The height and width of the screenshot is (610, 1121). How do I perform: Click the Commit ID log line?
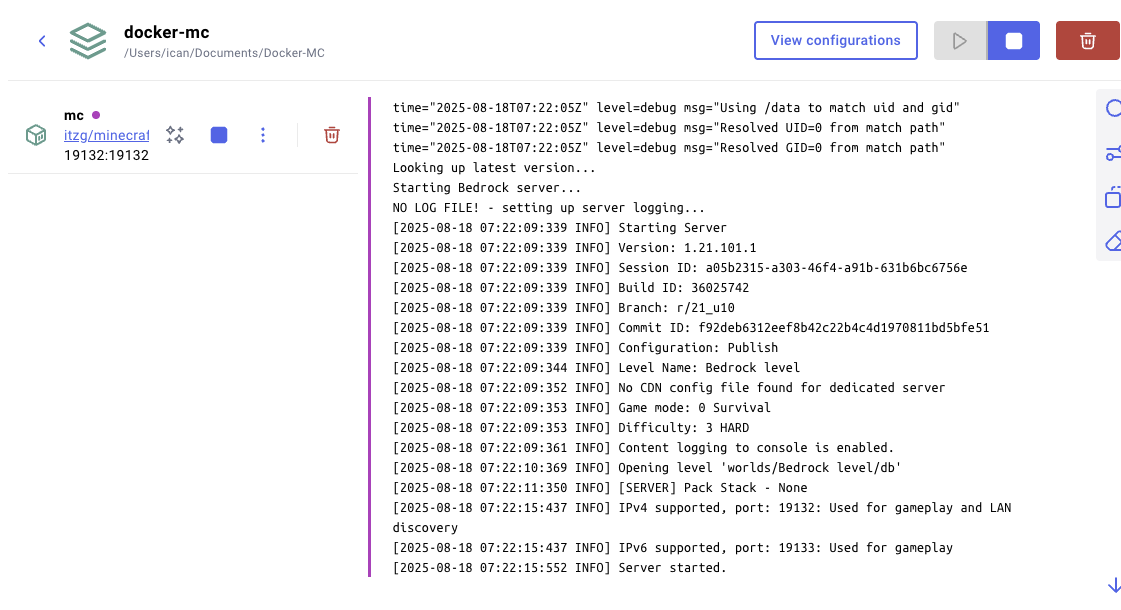[691, 328]
